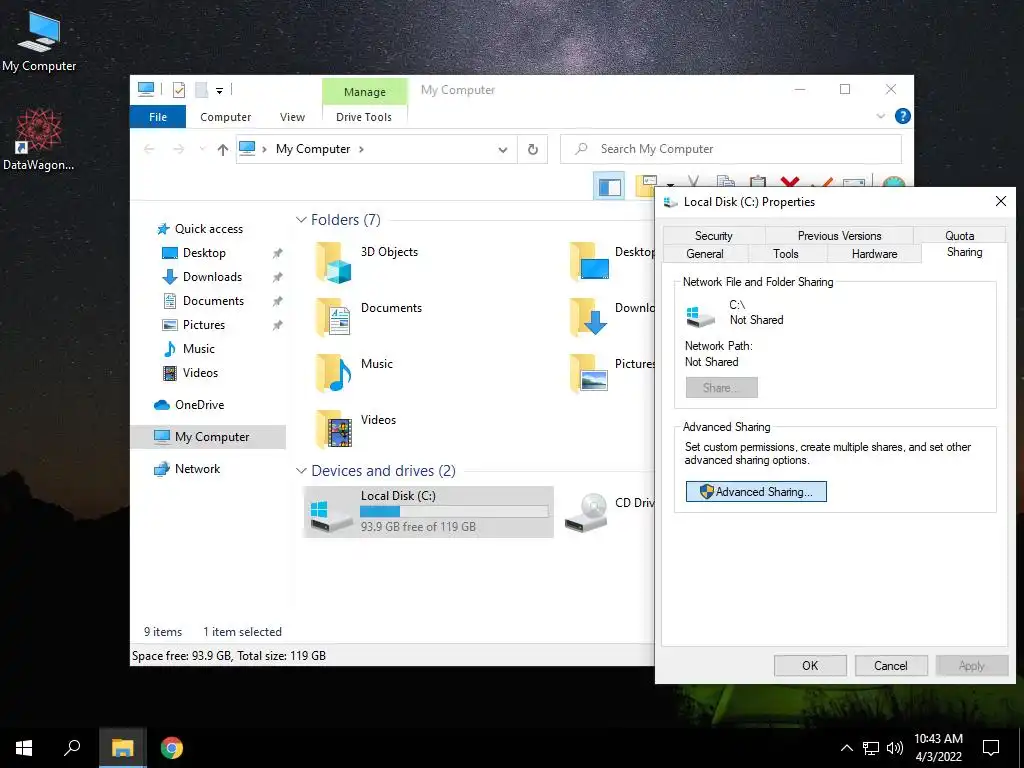Screen dimensions: 1024x768
Task: Open the recent locations dropdown arrow
Action: coord(202,150)
